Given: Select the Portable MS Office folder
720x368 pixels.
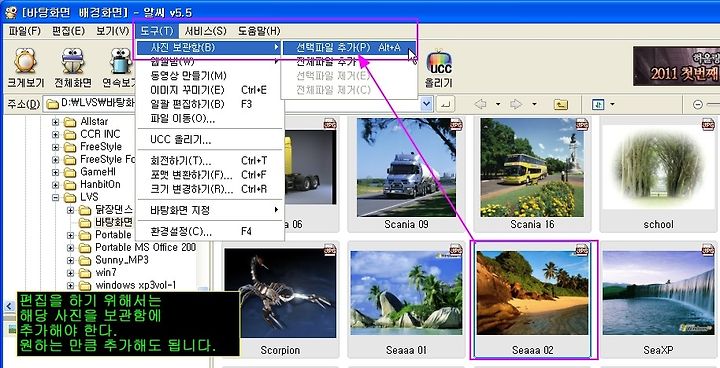Looking at the screenshot, I should [145, 247].
